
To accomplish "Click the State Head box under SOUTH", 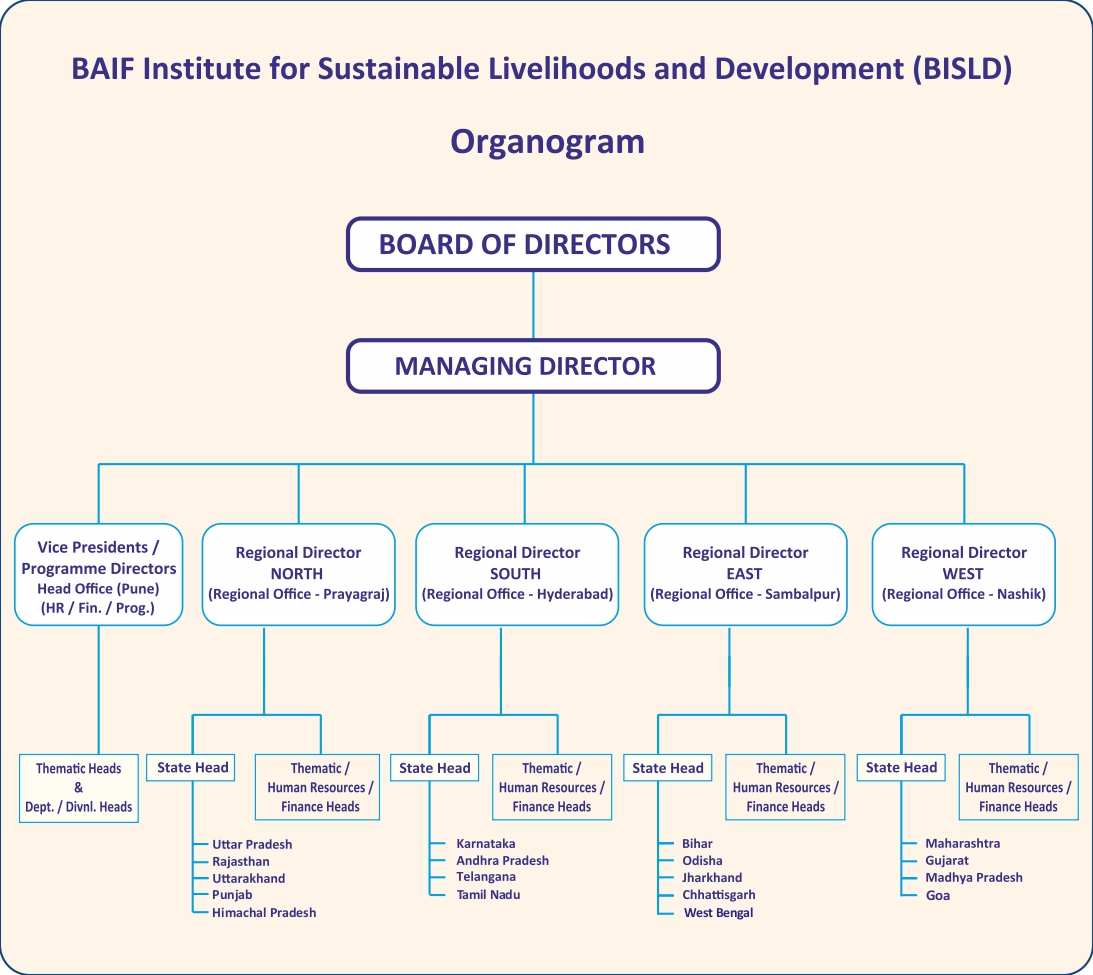I will [x=434, y=767].
